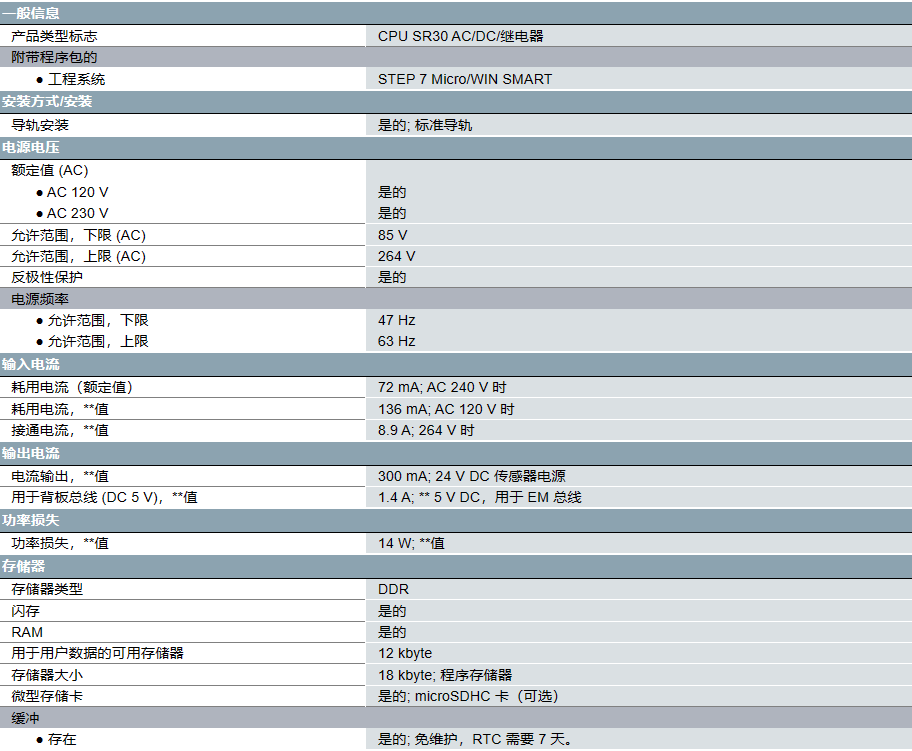Select the 导轨安装 row label
Viewport: 912px width, 751px height.
point(40,125)
